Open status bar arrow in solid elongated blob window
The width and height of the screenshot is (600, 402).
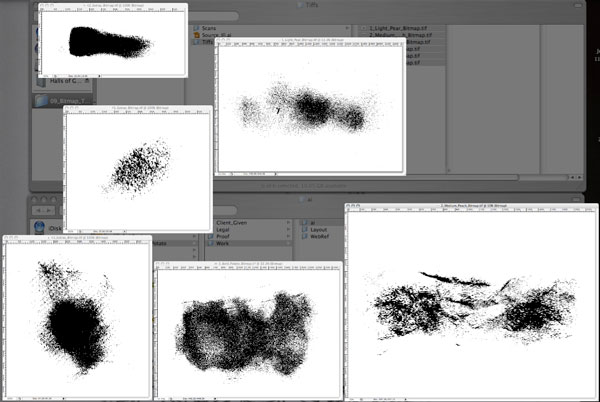pyautogui.click(x=99, y=76)
